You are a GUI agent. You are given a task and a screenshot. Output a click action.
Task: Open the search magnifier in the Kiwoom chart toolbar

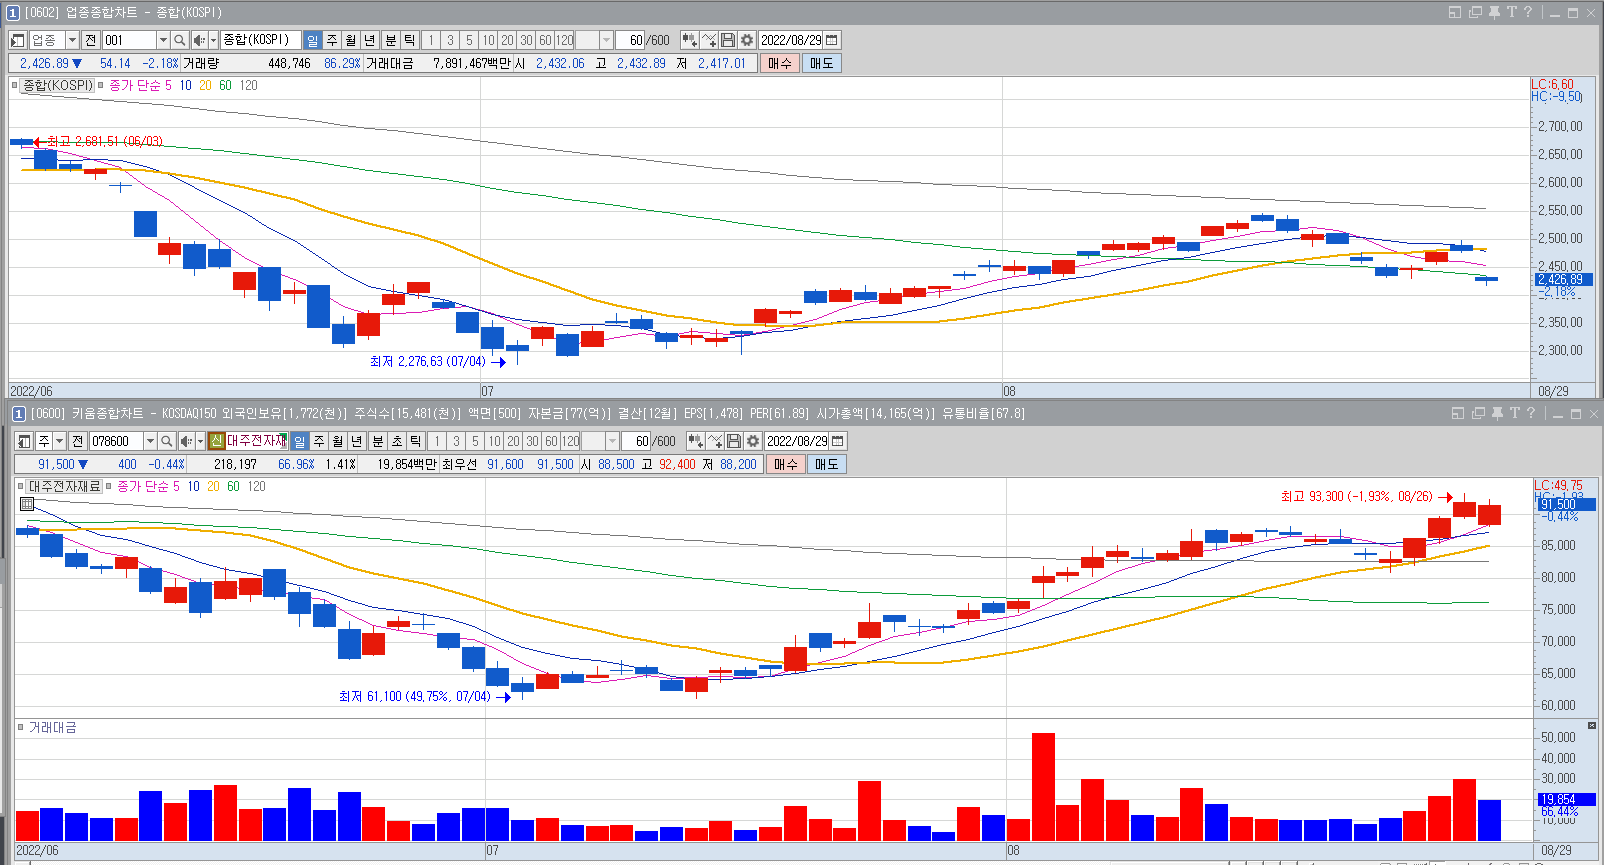click(167, 441)
